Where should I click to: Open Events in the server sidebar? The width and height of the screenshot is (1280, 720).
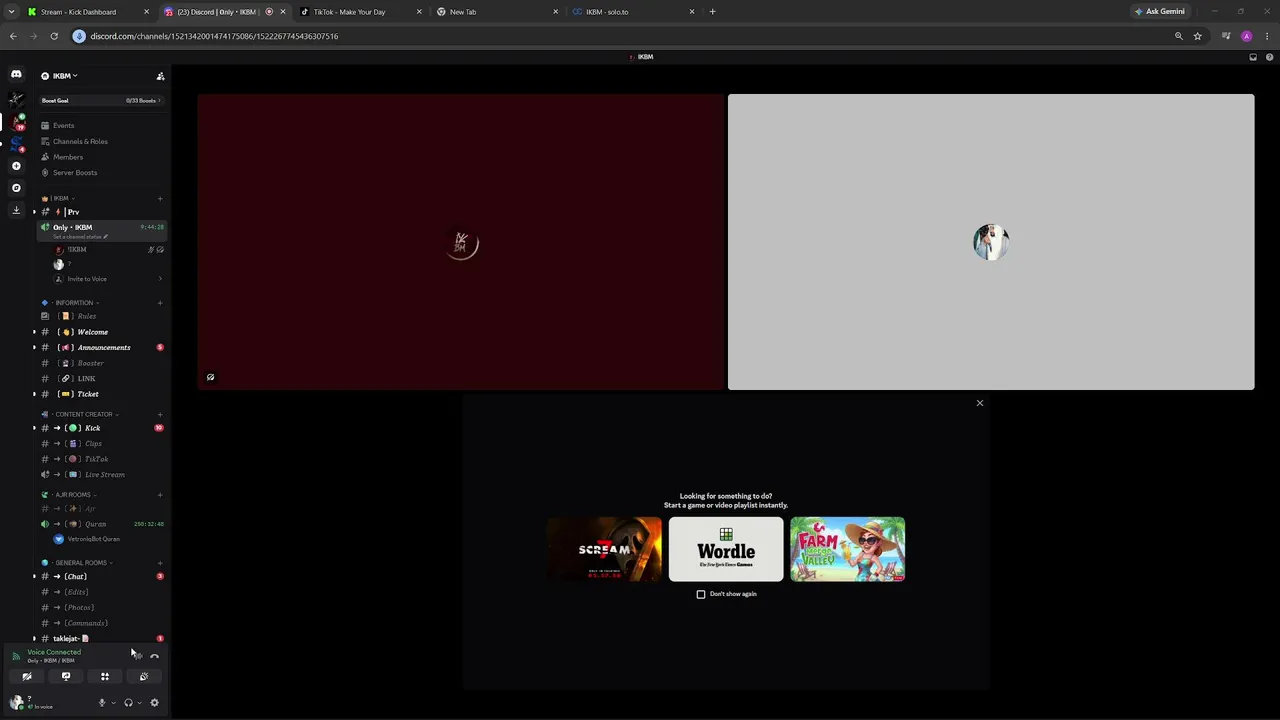point(100,126)
